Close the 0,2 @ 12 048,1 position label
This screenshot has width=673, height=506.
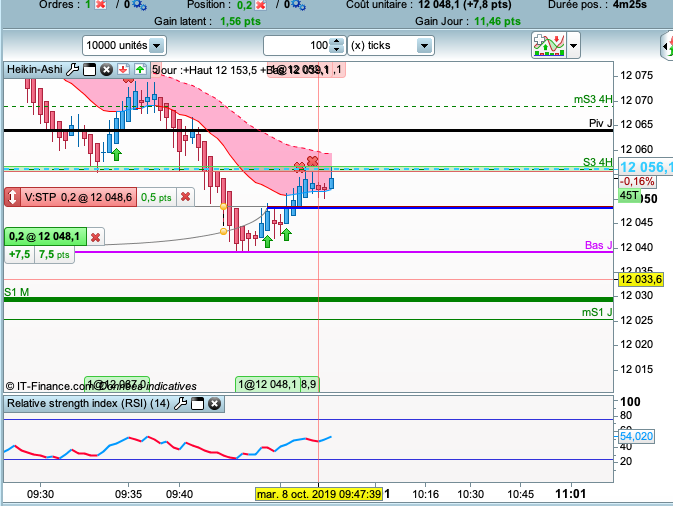tap(95, 237)
